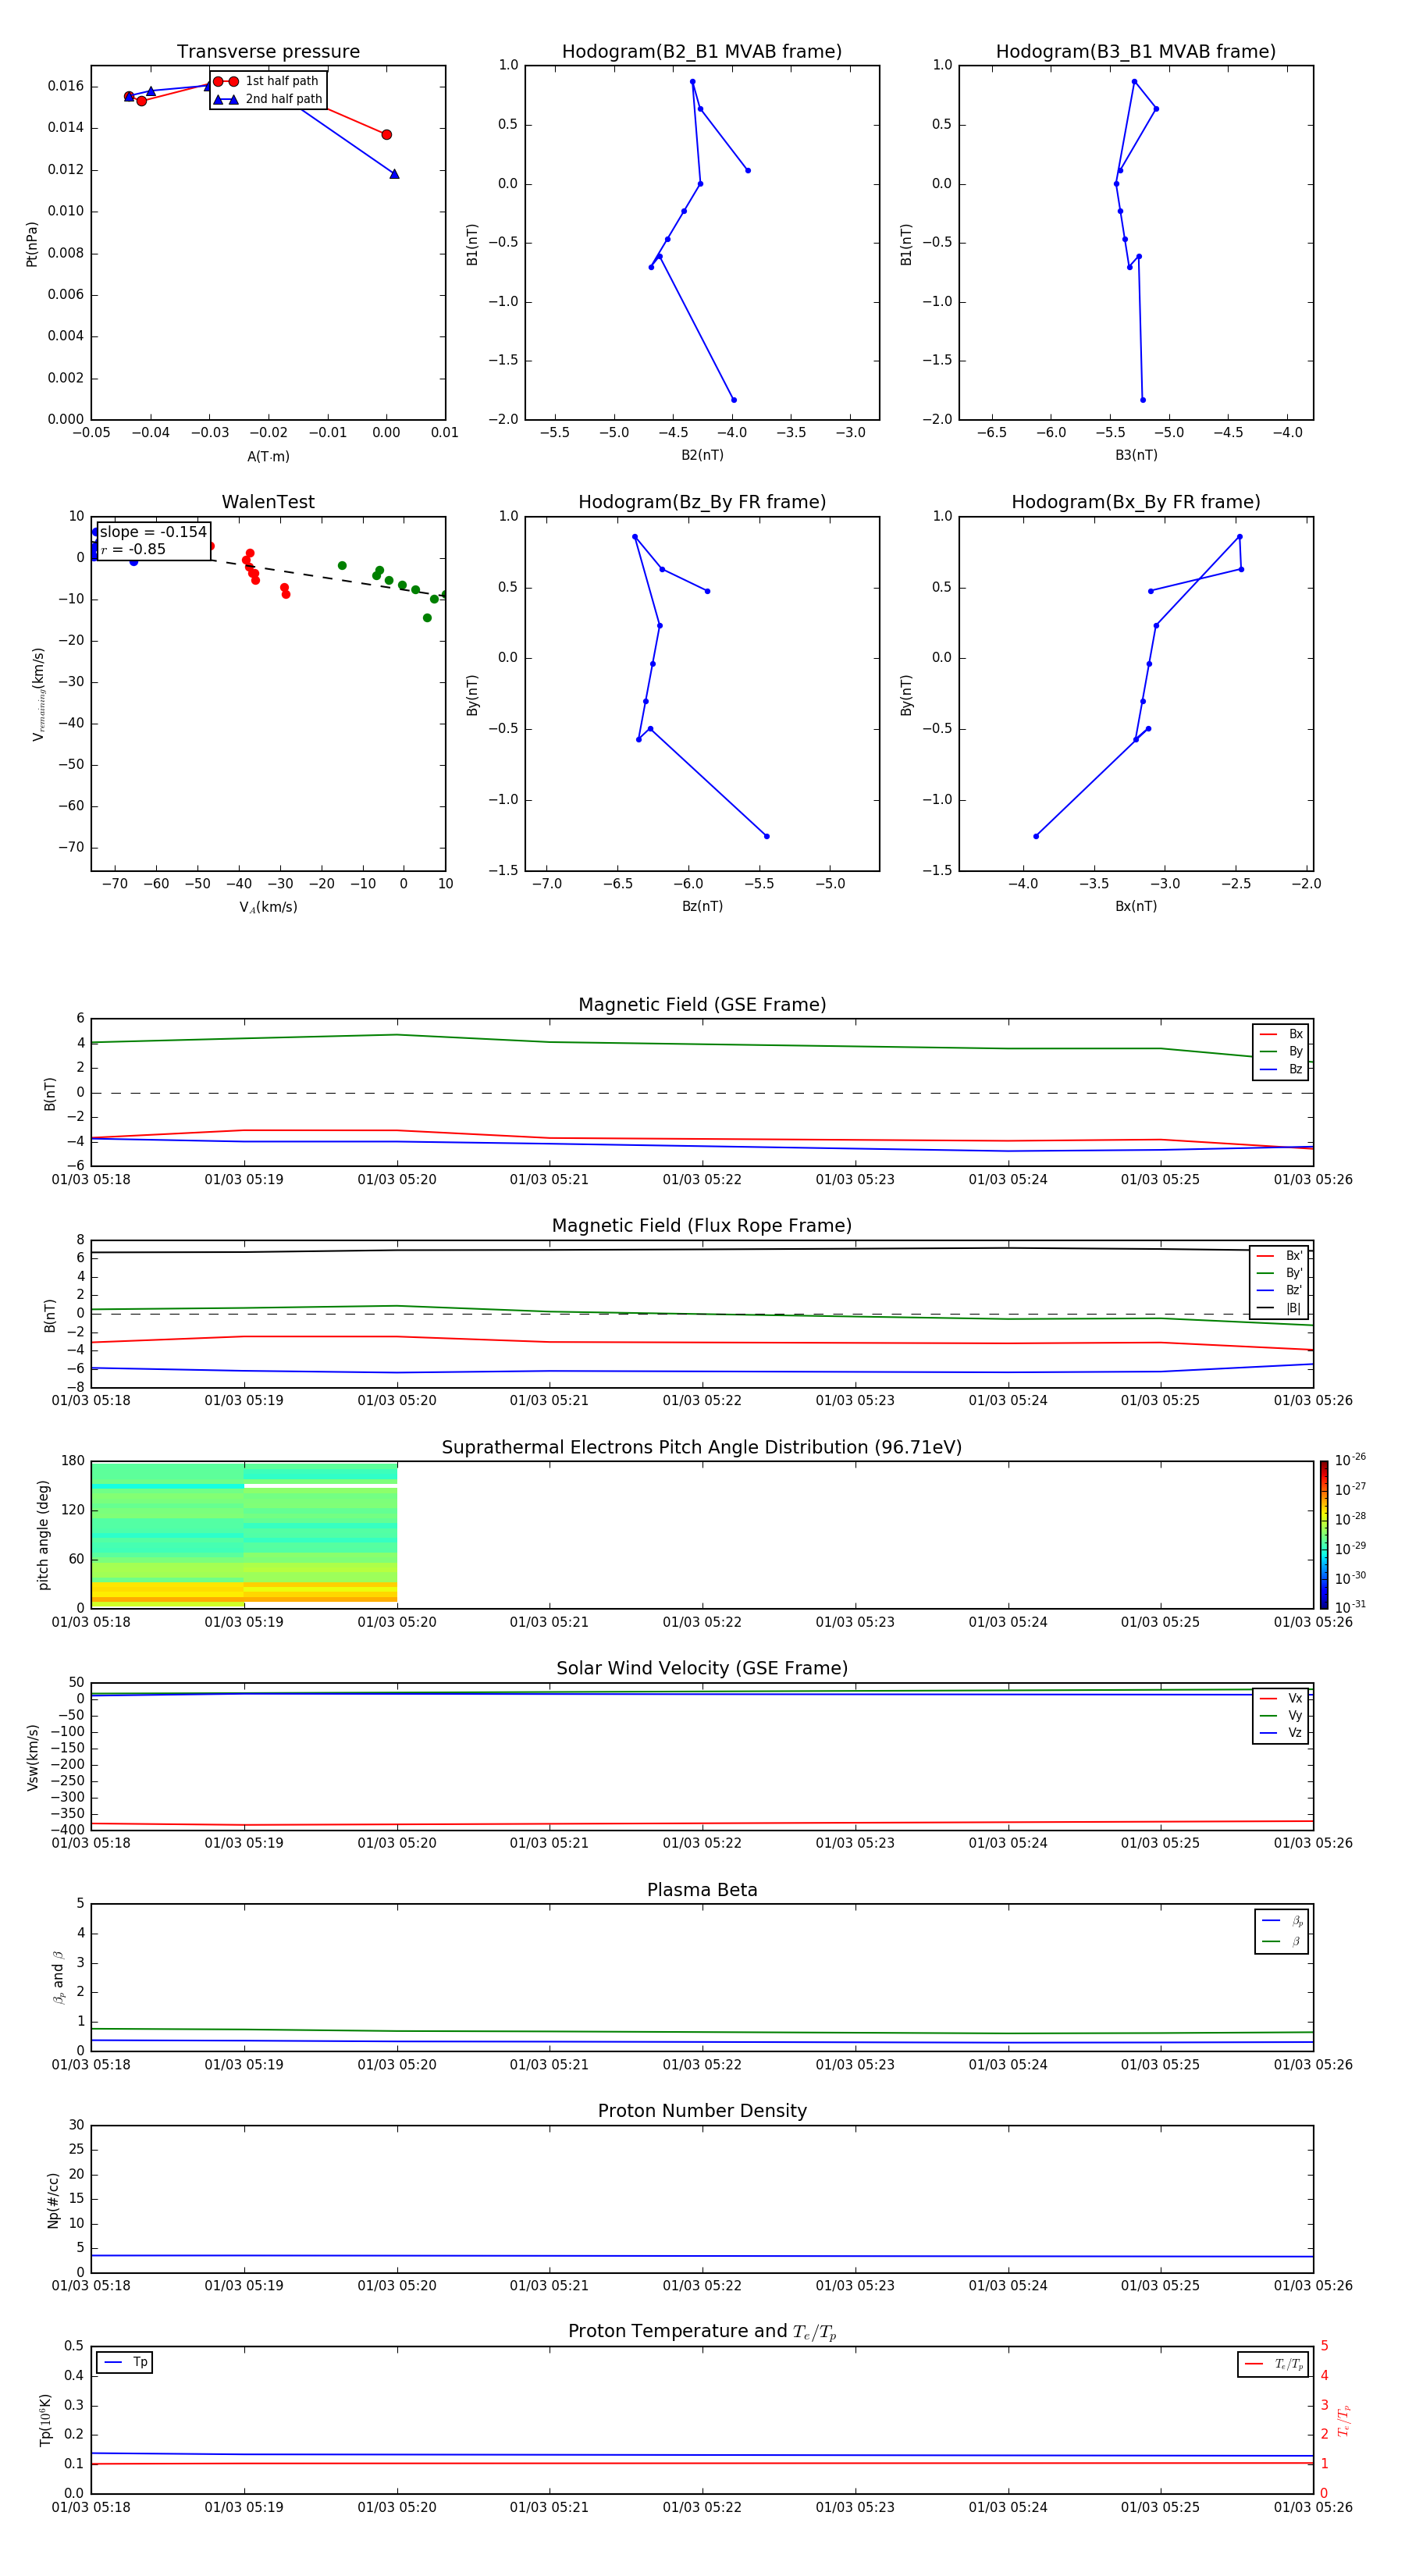Click the βp entry in Plasma Beta legend
The width and height of the screenshot is (1405, 2576).
[x=1282, y=1921]
